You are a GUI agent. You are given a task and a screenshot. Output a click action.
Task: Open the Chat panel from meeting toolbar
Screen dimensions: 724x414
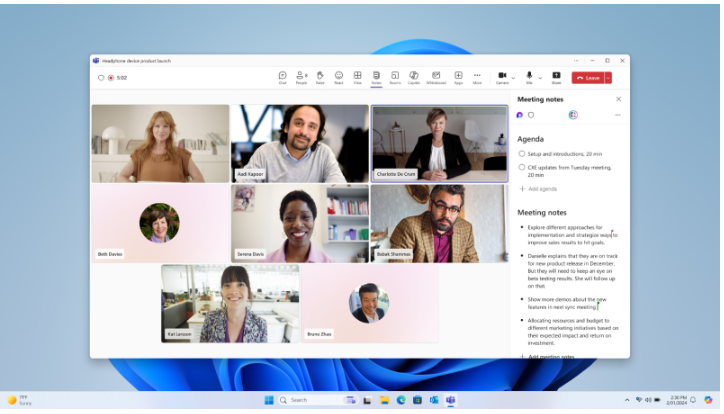pos(282,78)
